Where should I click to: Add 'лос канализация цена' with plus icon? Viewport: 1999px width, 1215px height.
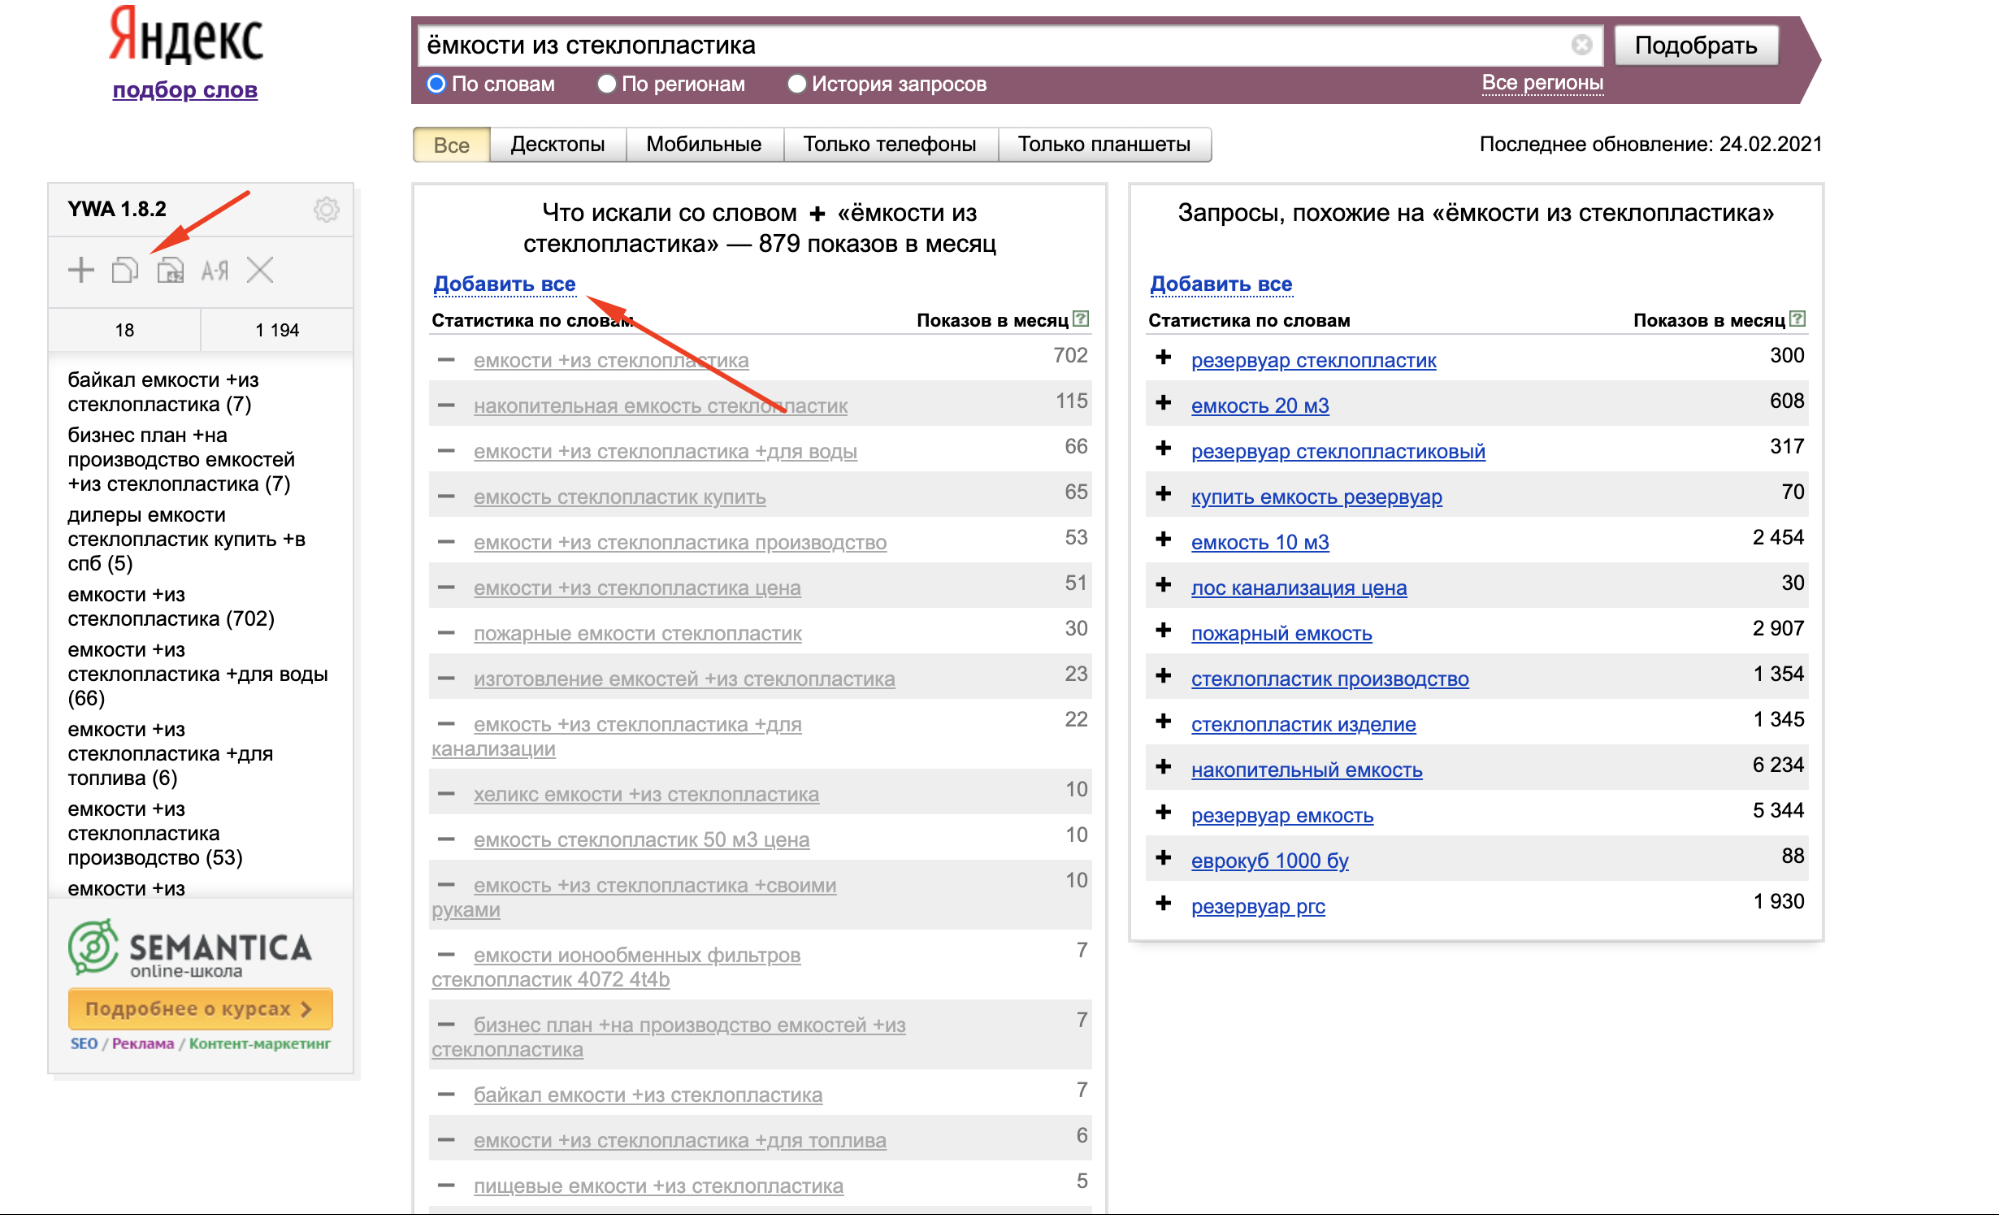pyautogui.click(x=1163, y=585)
